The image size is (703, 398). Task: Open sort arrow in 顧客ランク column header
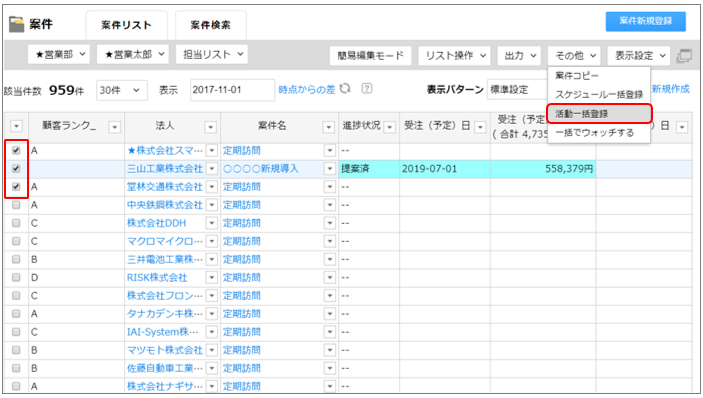[x=115, y=127]
